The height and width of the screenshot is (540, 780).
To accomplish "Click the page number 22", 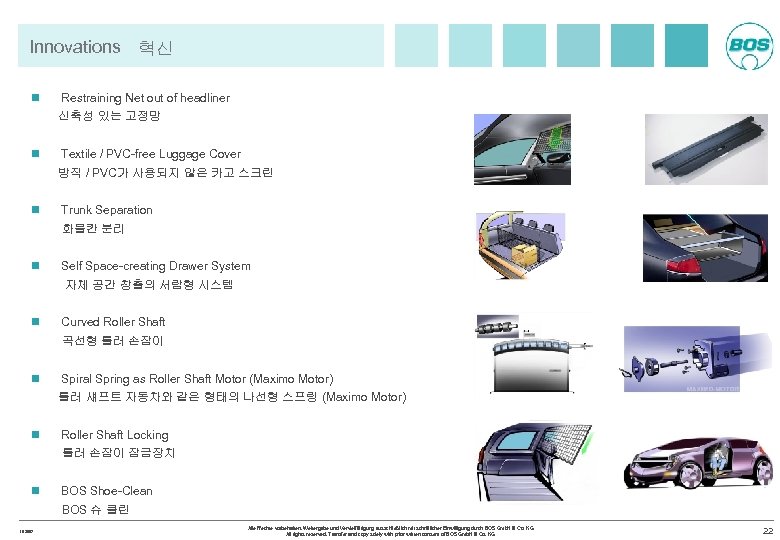I will pyautogui.click(x=768, y=531).
